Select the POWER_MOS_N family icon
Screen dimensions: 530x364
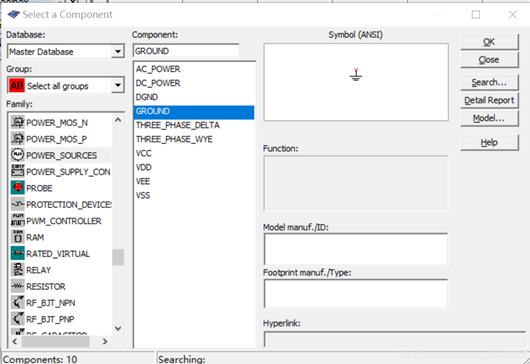(18, 122)
